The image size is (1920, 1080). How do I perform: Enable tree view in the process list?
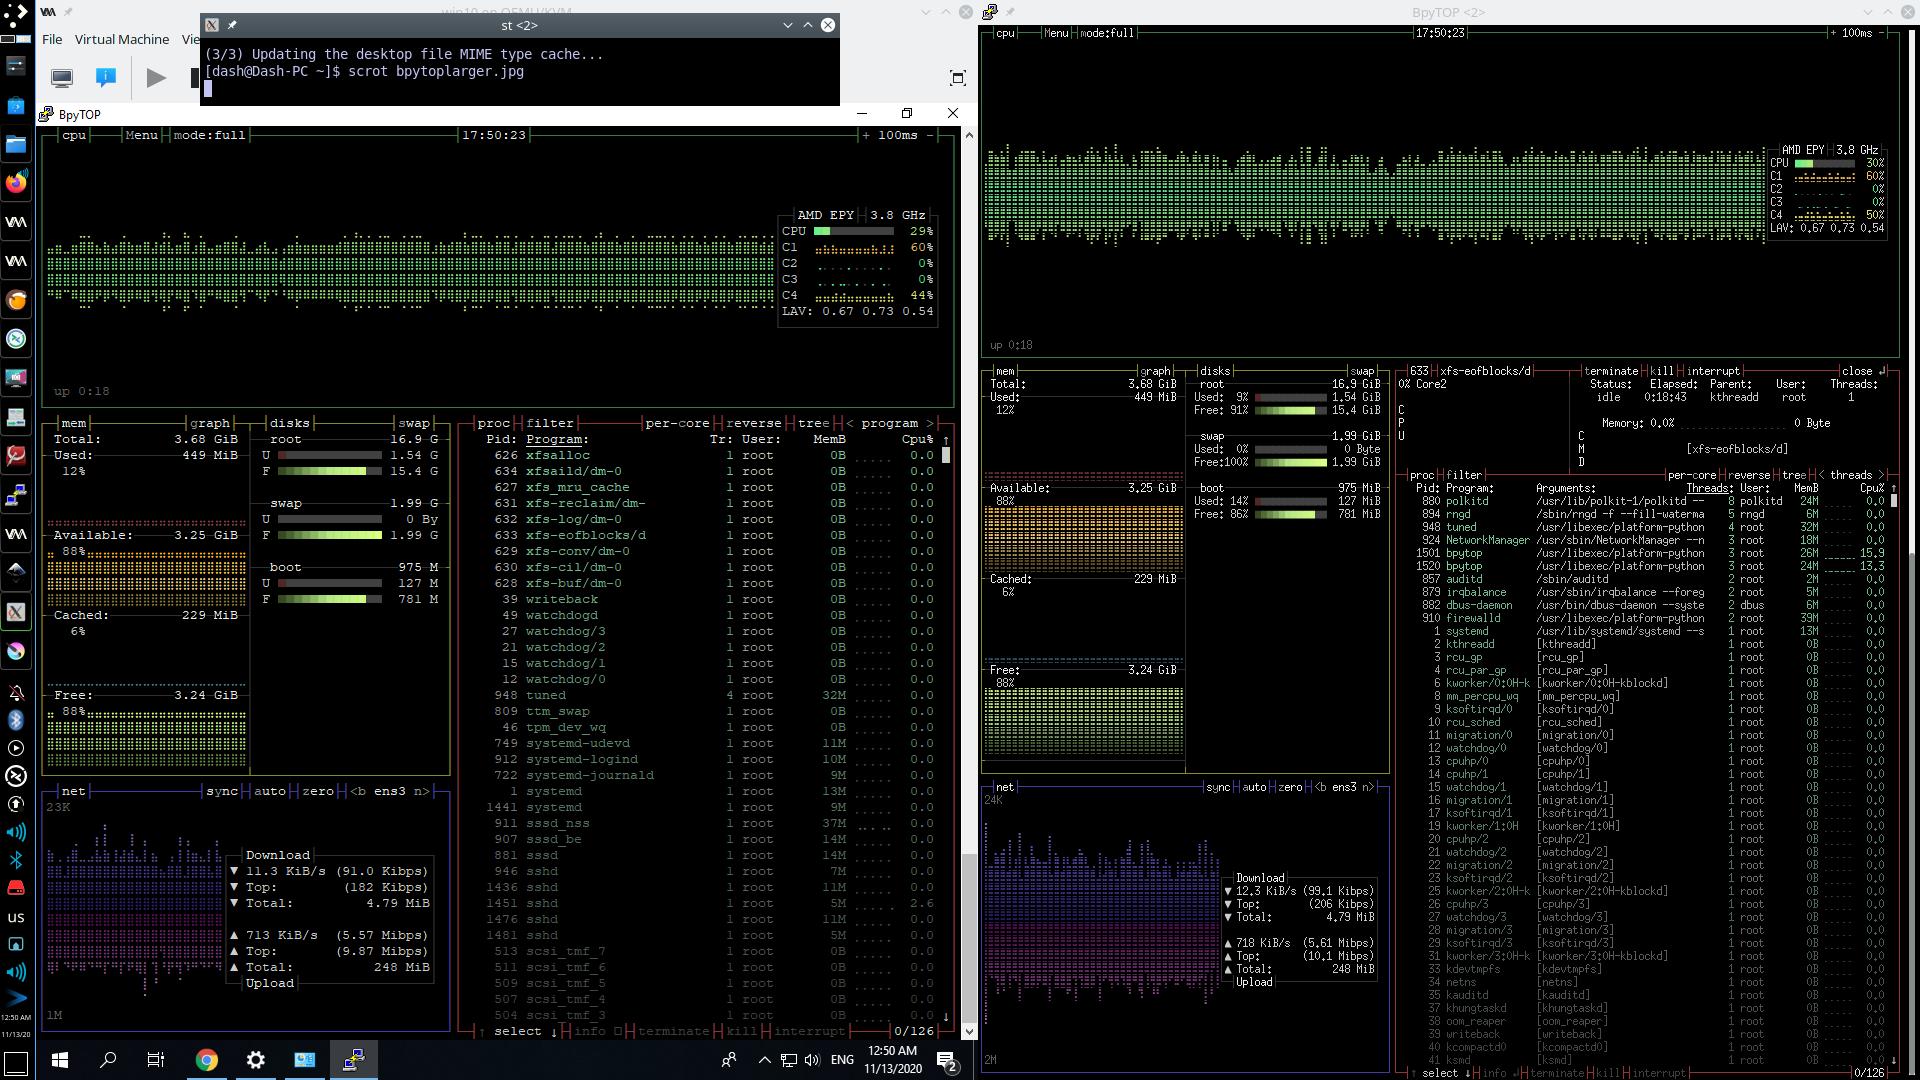[812, 423]
